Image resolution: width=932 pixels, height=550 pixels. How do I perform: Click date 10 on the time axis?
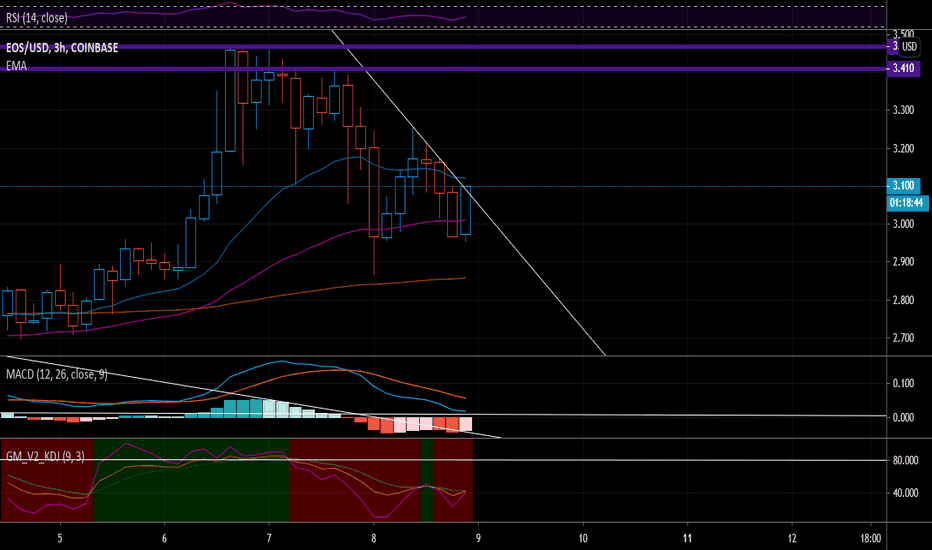coord(582,538)
